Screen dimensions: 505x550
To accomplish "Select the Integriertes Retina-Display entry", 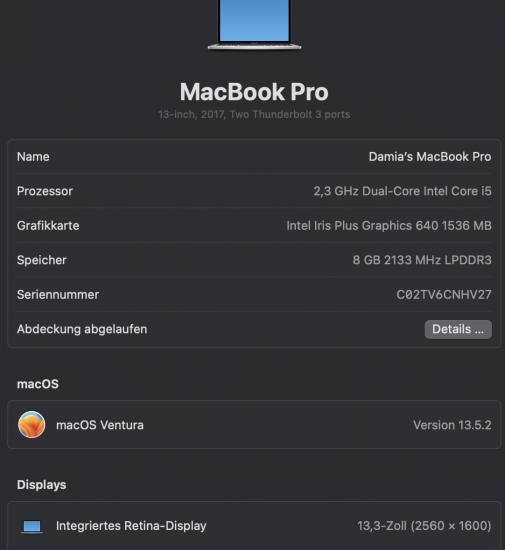I will 131,526.
